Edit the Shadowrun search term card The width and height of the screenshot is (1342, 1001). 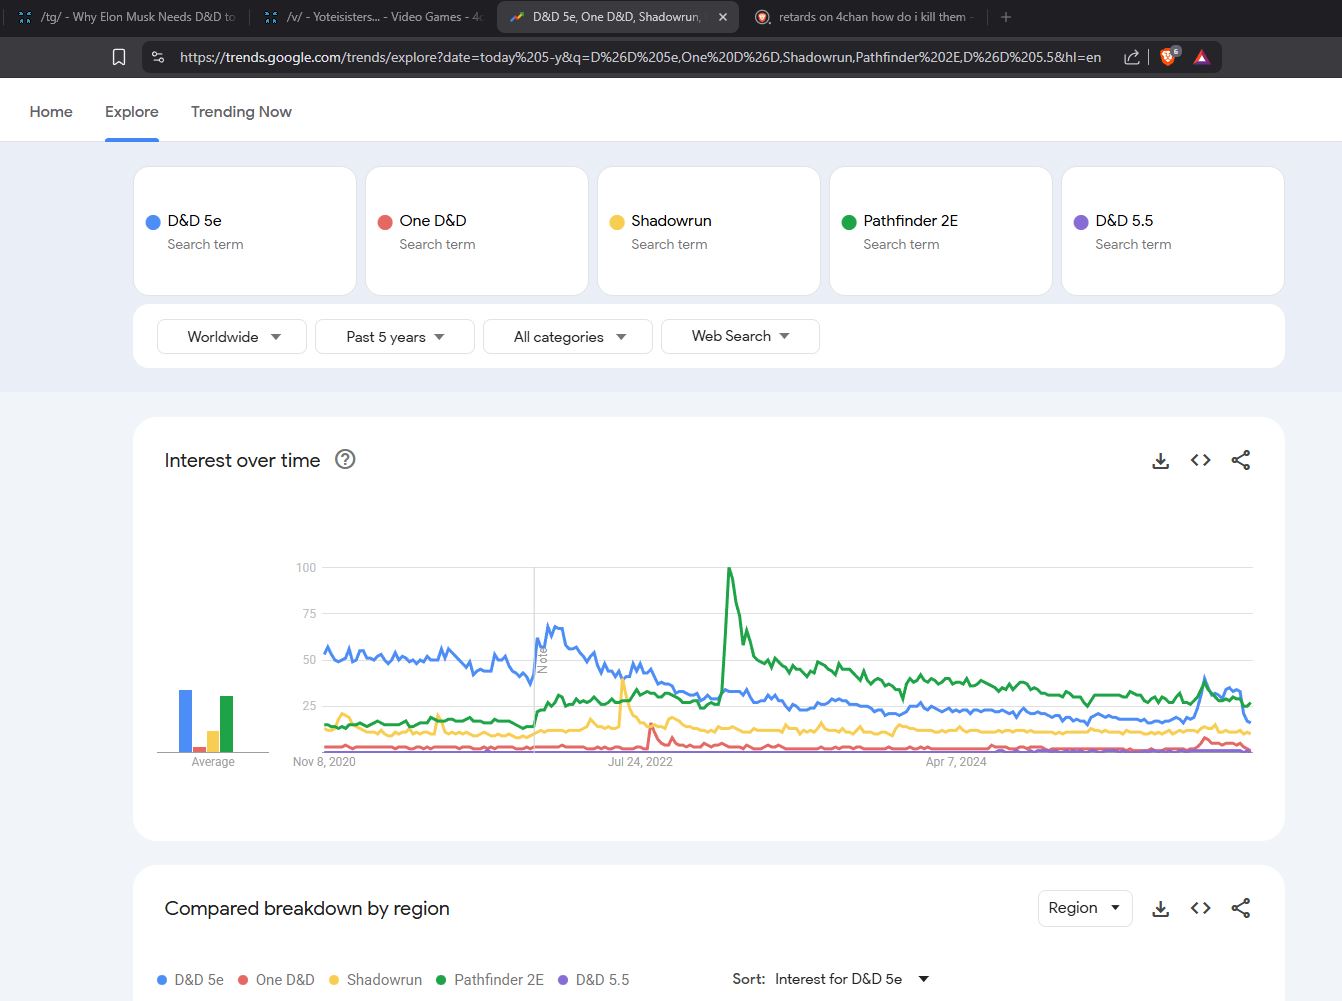[709, 231]
